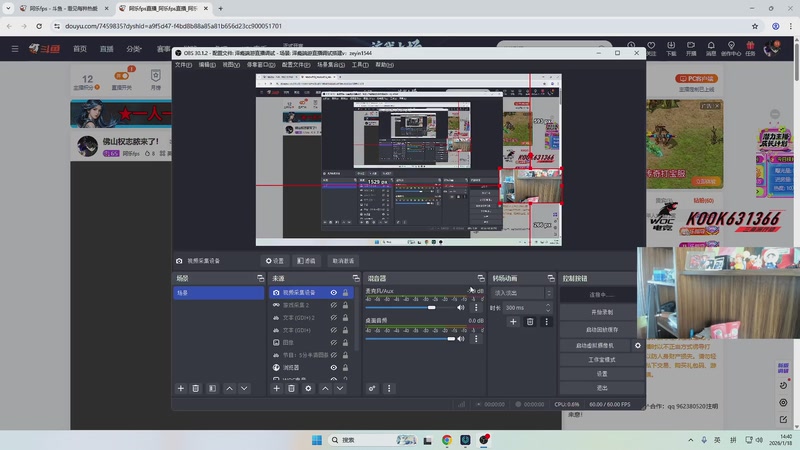Unlock the 浏览器 source lock
Screen dimensions: 800x450
click(x=345, y=367)
